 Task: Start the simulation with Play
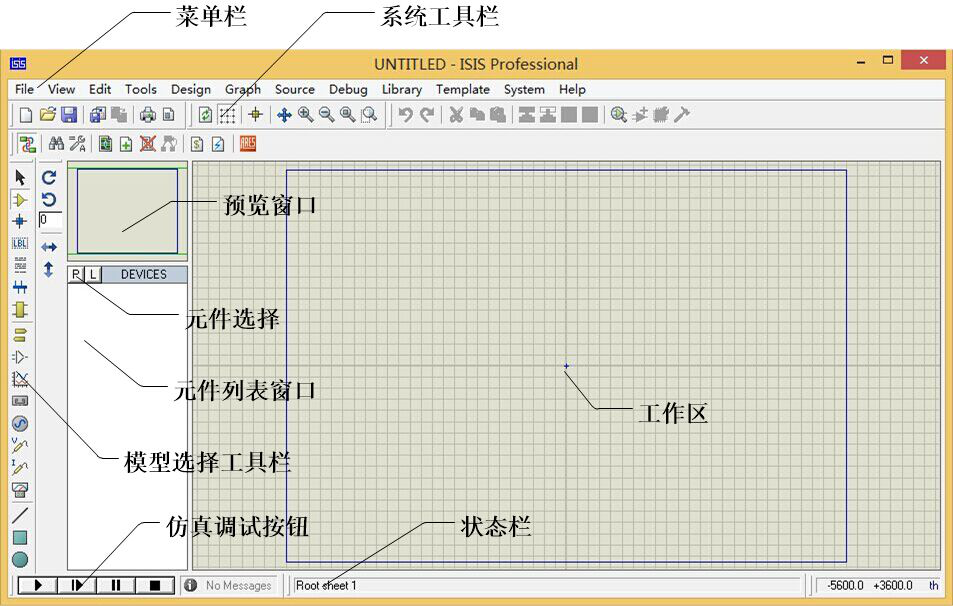click(x=38, y=585)
